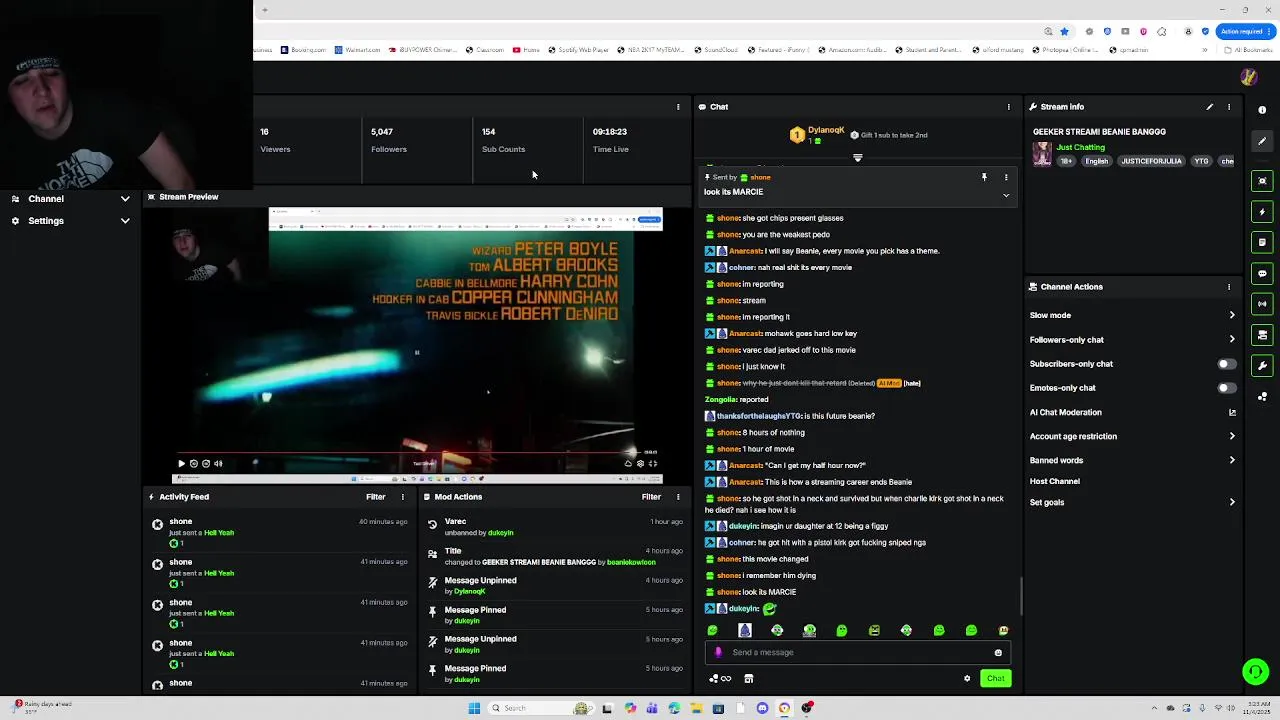Focus the Send a message field
The width and height of the screenshot is (1280, 720).
(x=858, y=653)
